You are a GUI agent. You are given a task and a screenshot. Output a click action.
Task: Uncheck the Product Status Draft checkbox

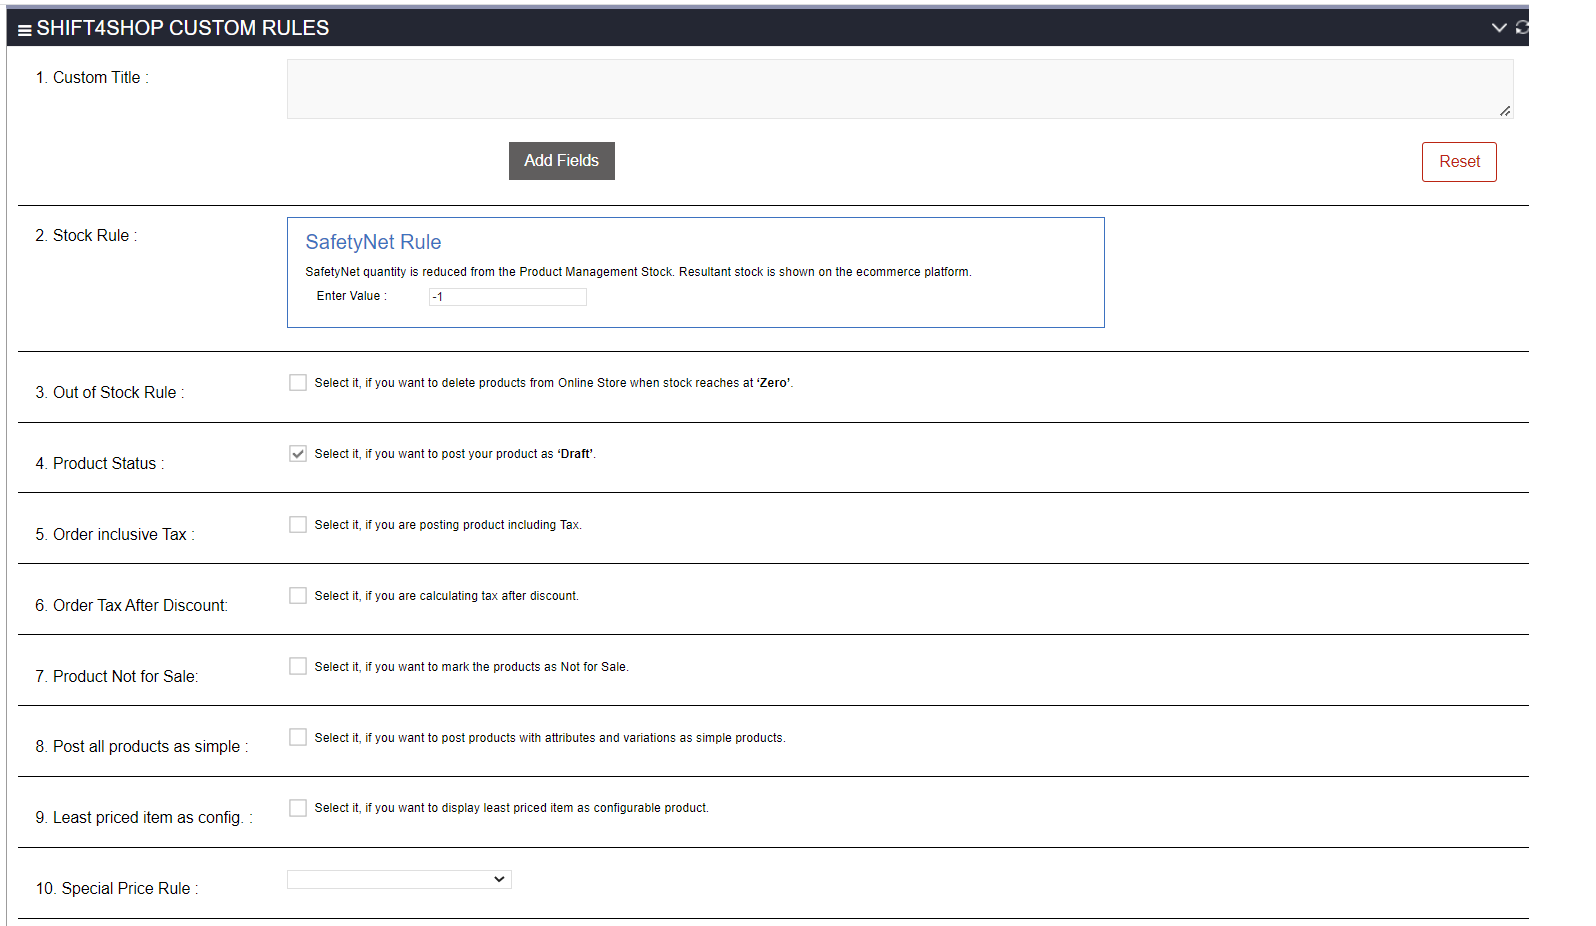click(298, 454)
